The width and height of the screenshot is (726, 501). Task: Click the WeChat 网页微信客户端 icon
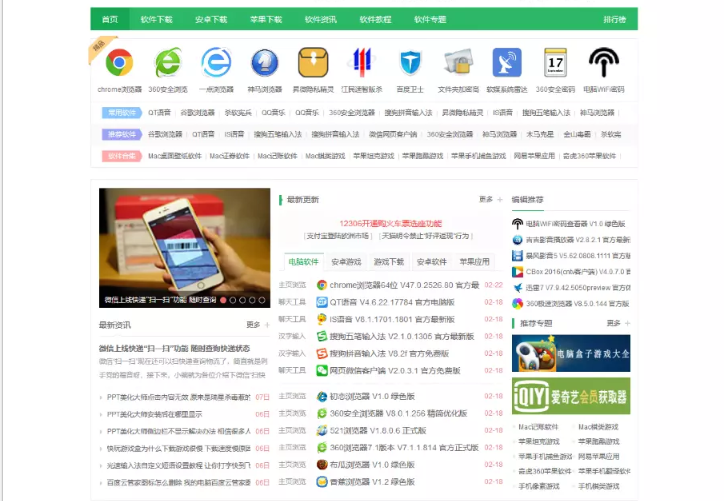[322, 371]
